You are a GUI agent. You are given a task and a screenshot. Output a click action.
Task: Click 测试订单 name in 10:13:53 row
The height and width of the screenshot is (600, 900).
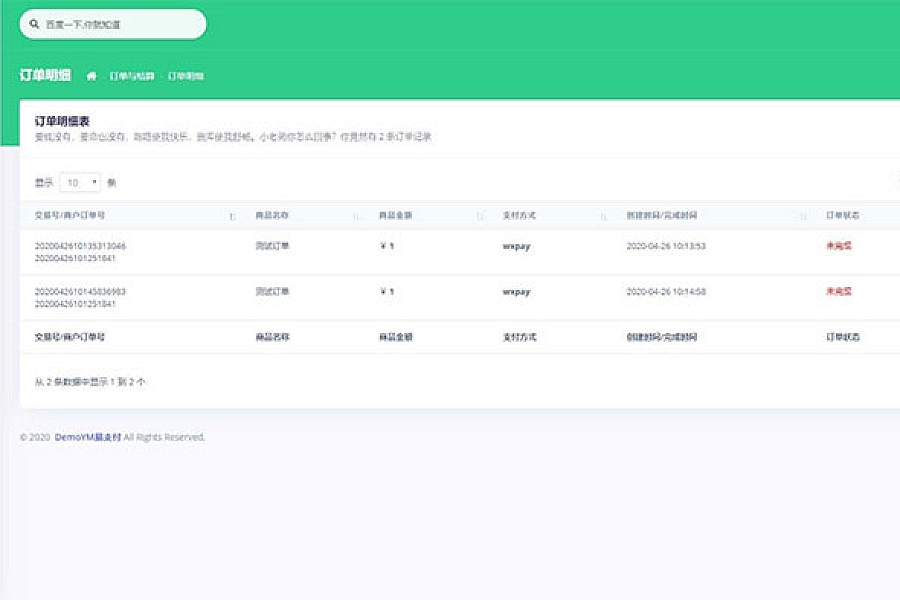272,246
